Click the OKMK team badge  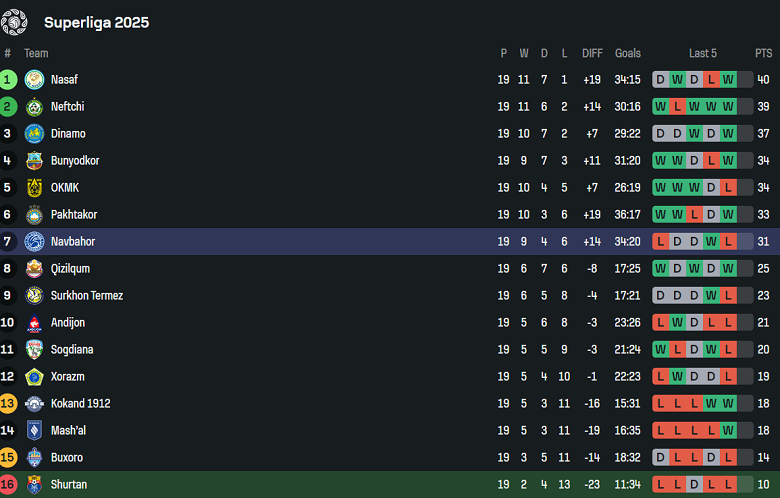pos(35,188)
